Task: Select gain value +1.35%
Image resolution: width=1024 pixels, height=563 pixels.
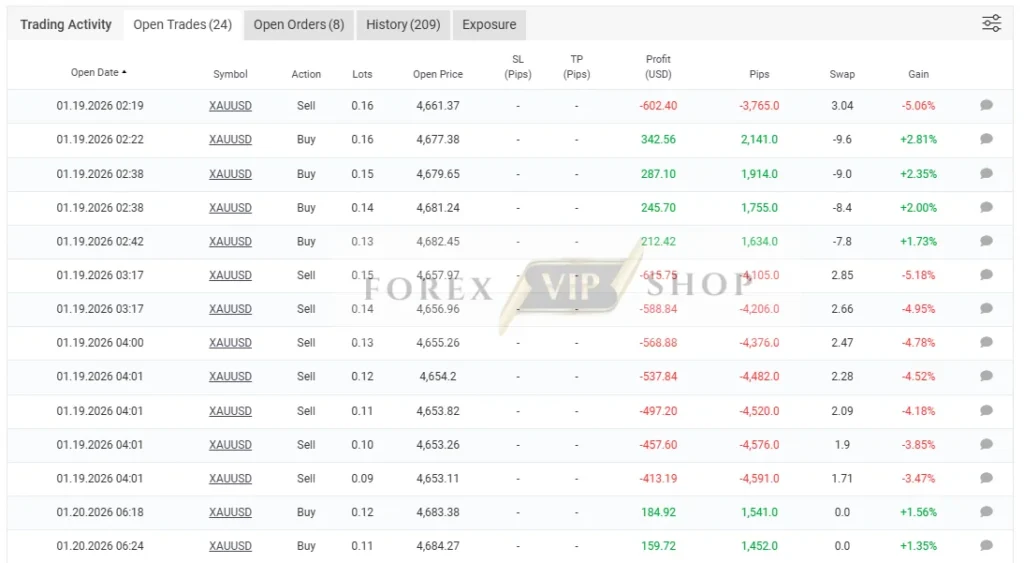Action: point(918,546)
